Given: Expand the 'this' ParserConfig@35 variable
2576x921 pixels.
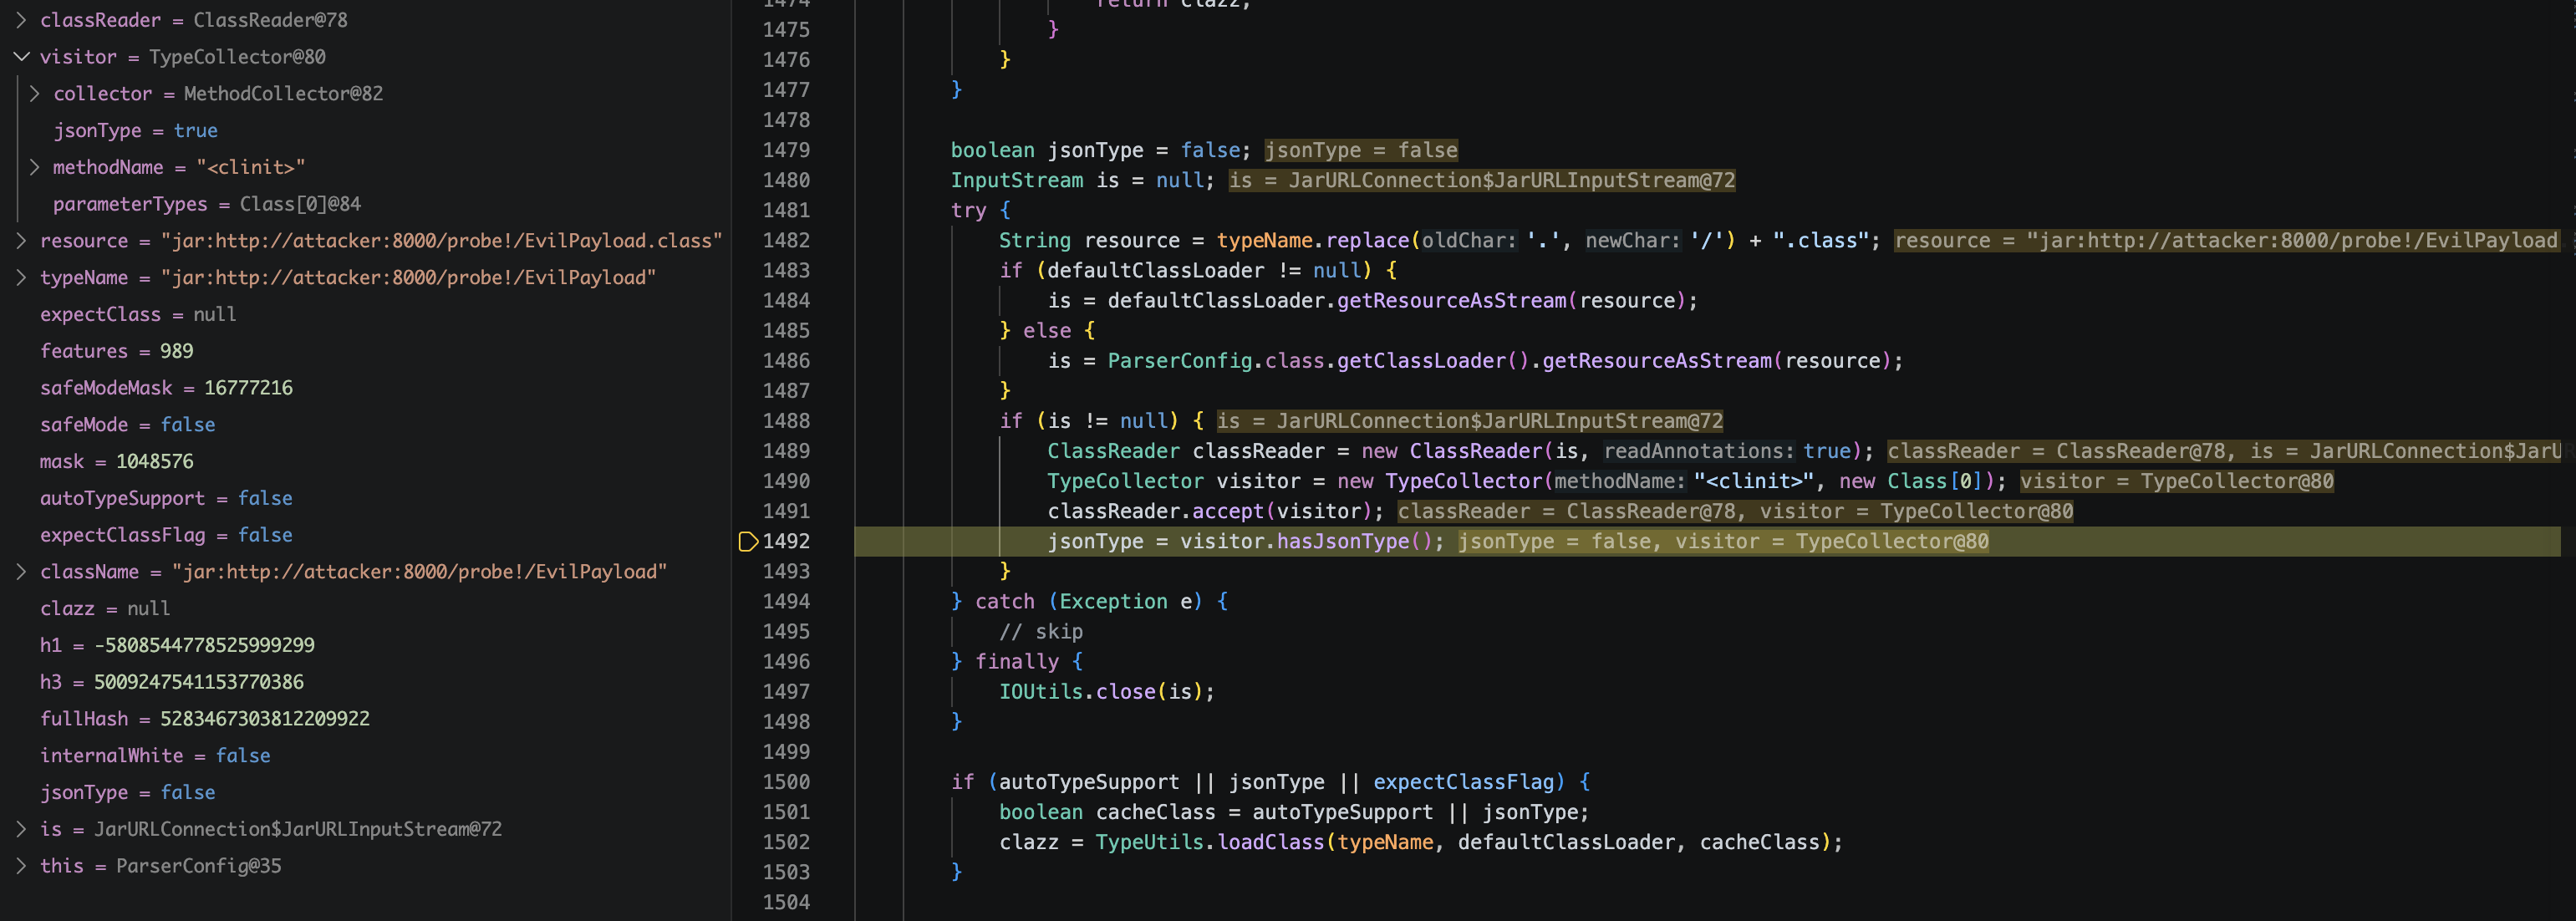Looking at the screenshot, I should click(21, 866).
